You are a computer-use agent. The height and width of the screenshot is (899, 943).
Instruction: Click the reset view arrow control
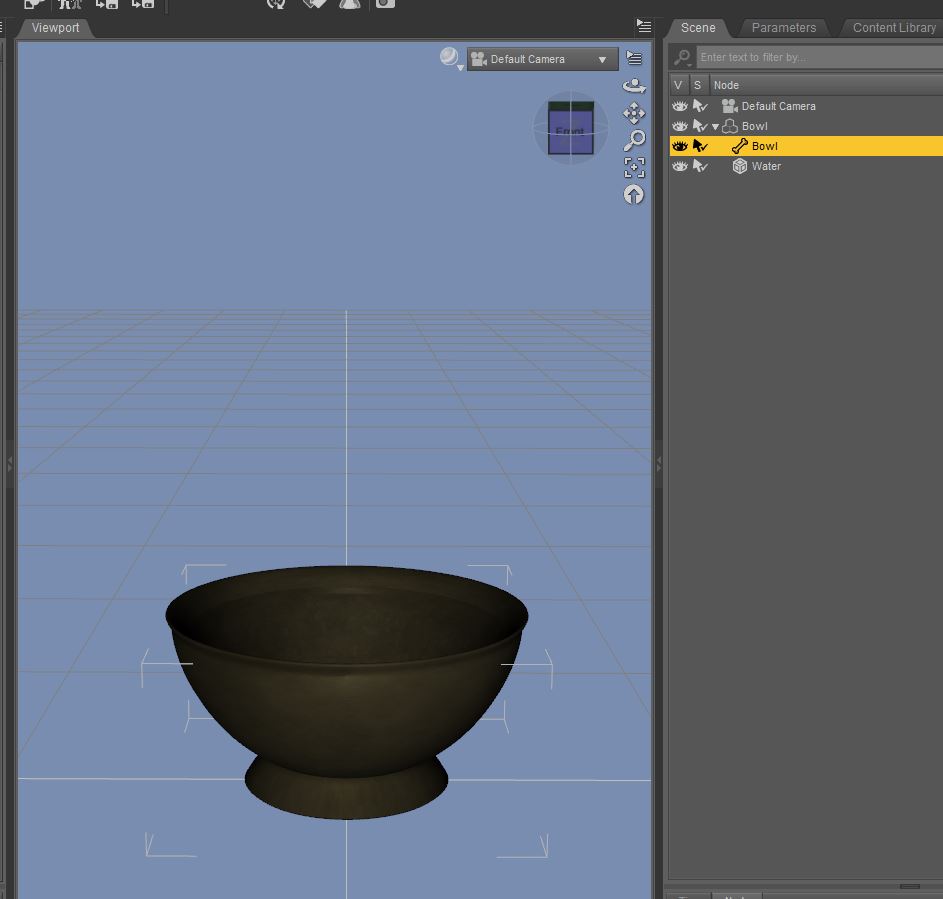point(633,195)
